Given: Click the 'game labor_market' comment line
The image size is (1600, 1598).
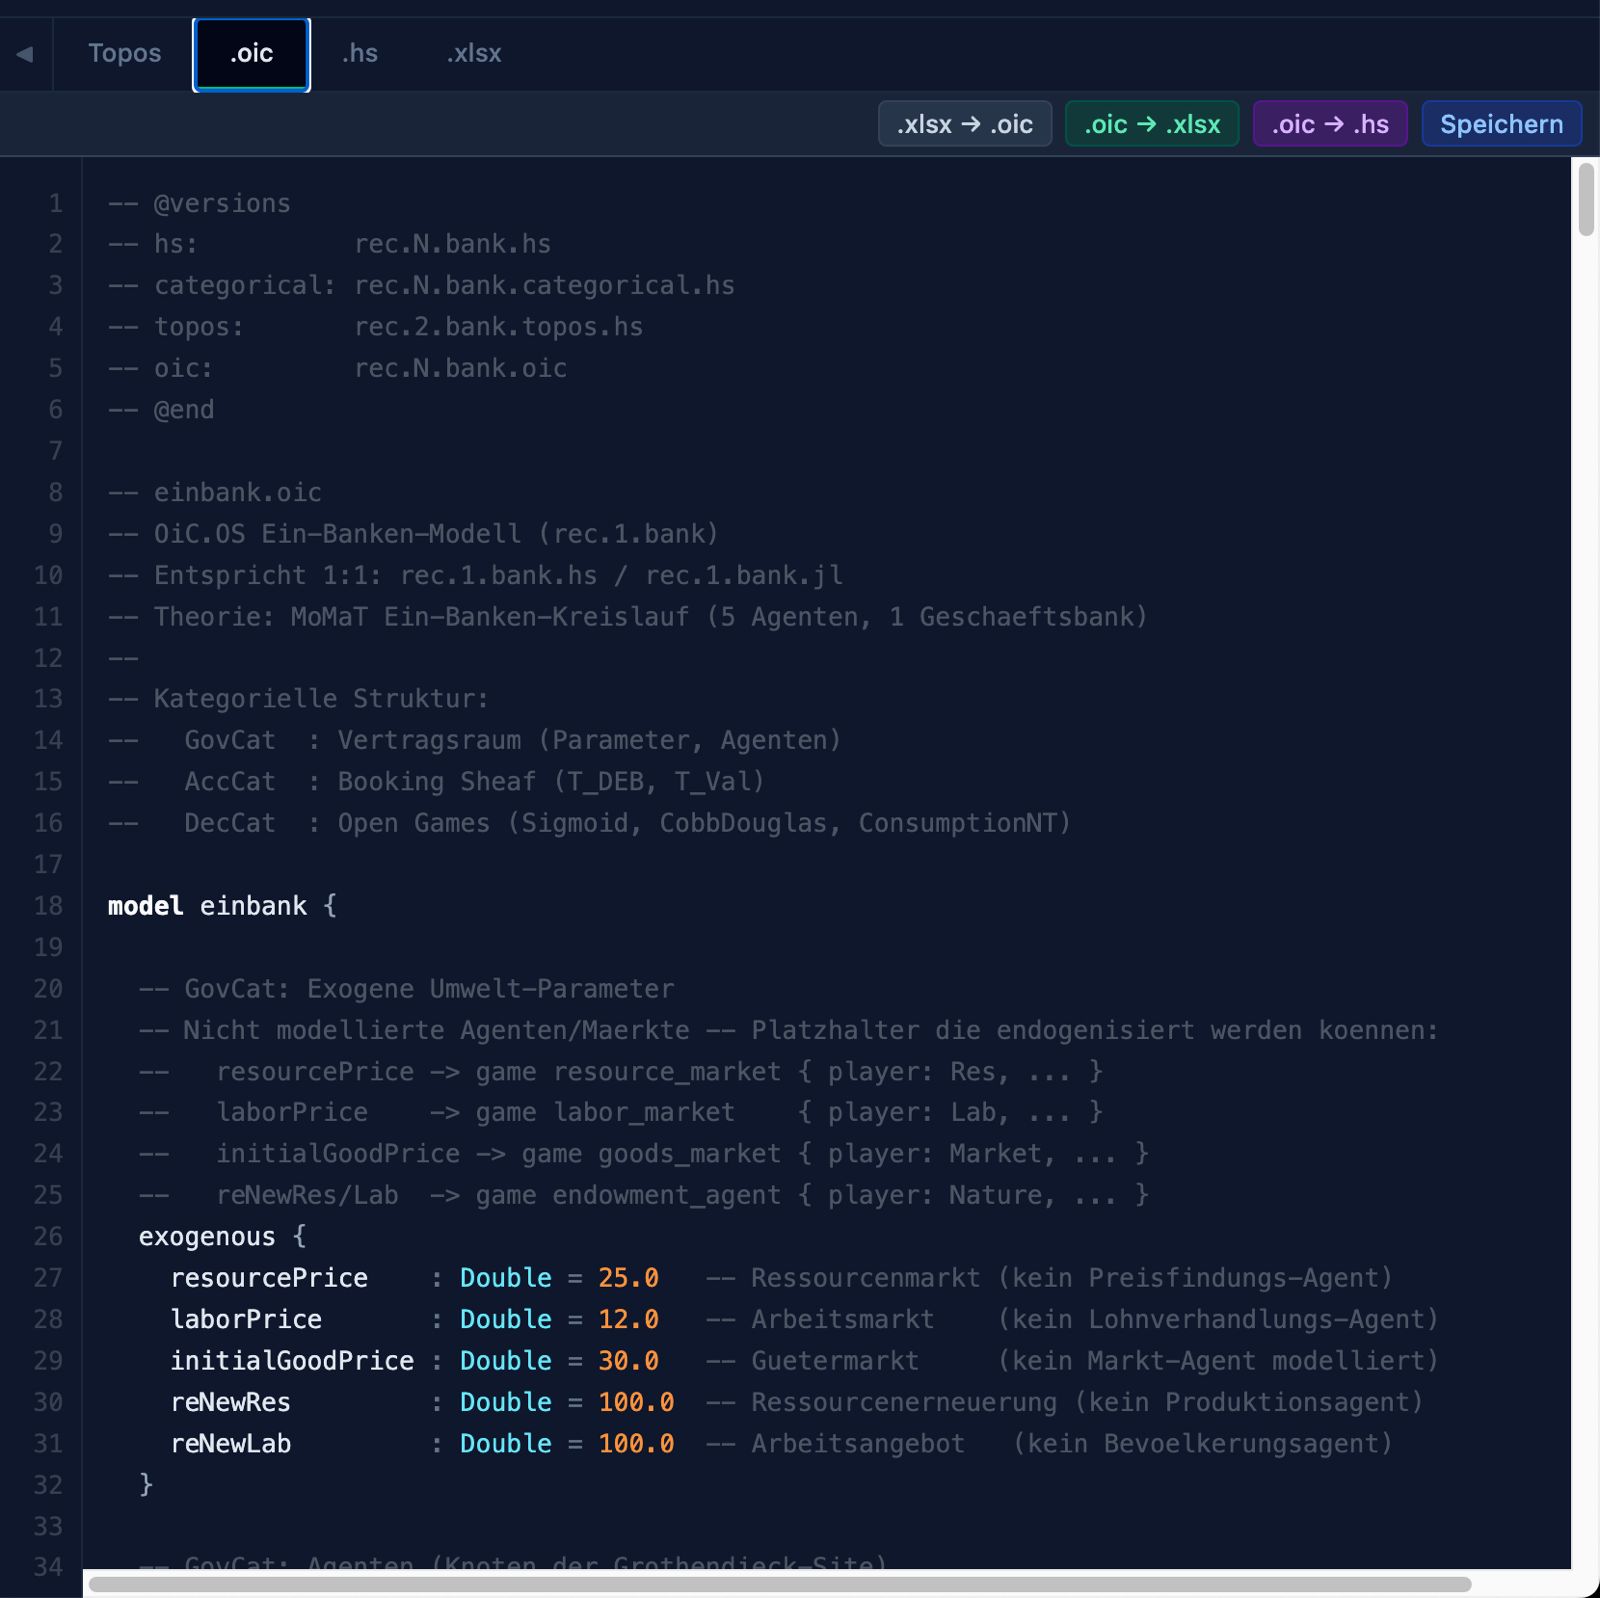Looking at the screenshot, I should [620, 1113].
